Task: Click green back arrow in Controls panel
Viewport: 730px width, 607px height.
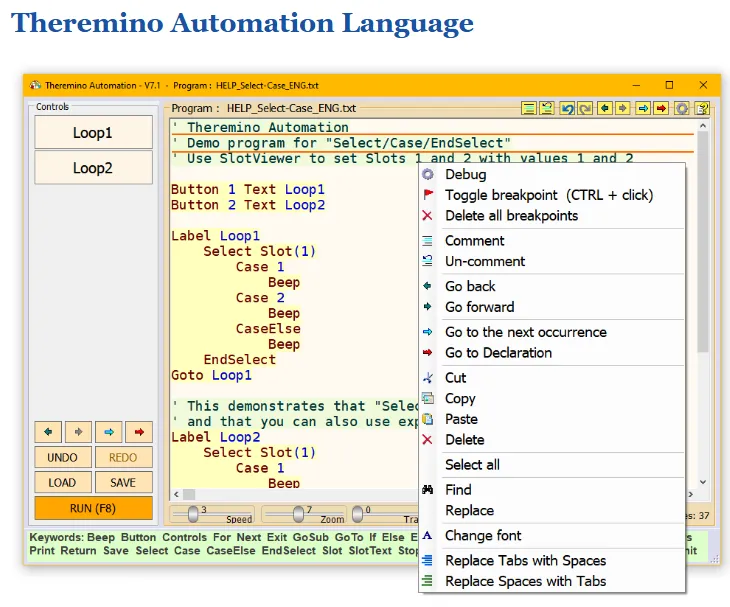Action: [48, 432]
